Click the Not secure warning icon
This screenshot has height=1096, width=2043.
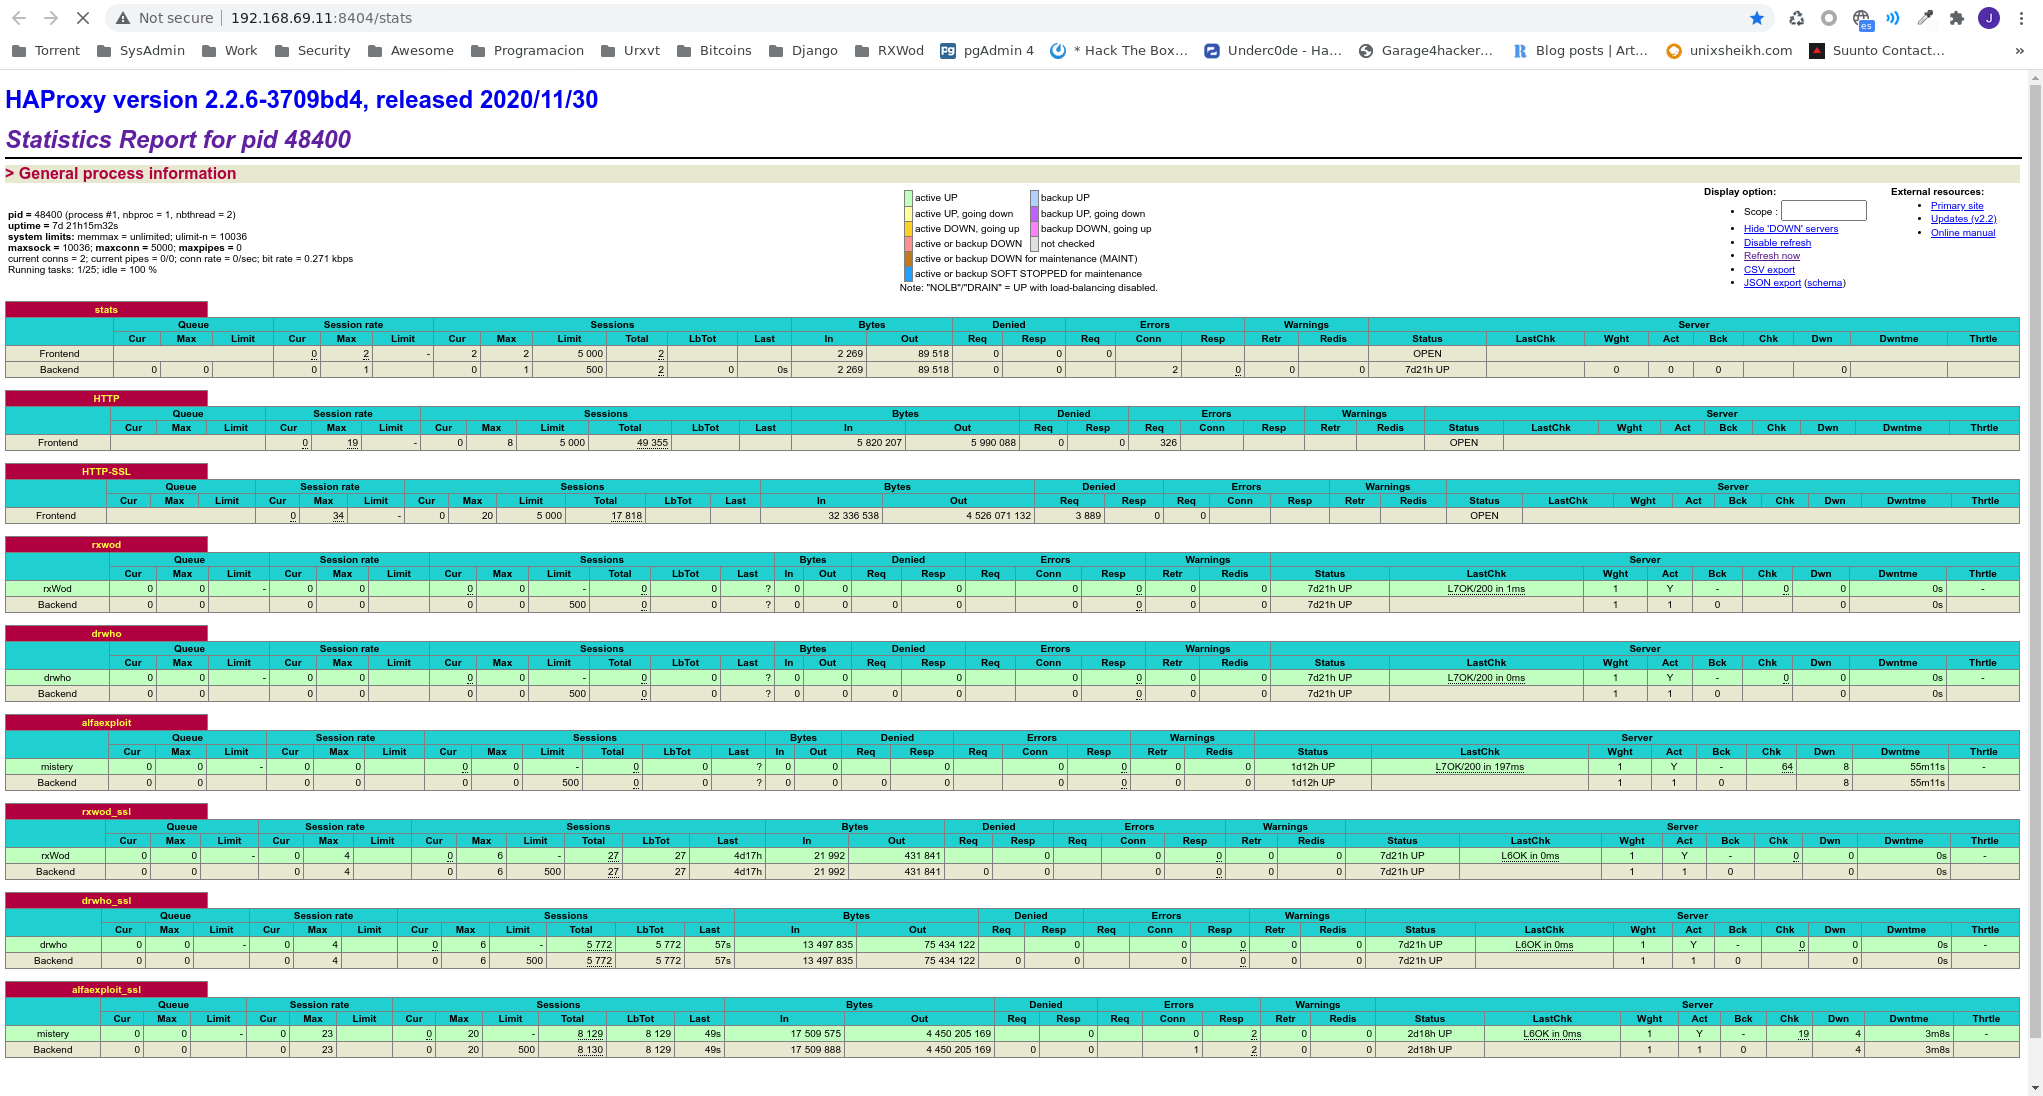[x=122, y=18]
